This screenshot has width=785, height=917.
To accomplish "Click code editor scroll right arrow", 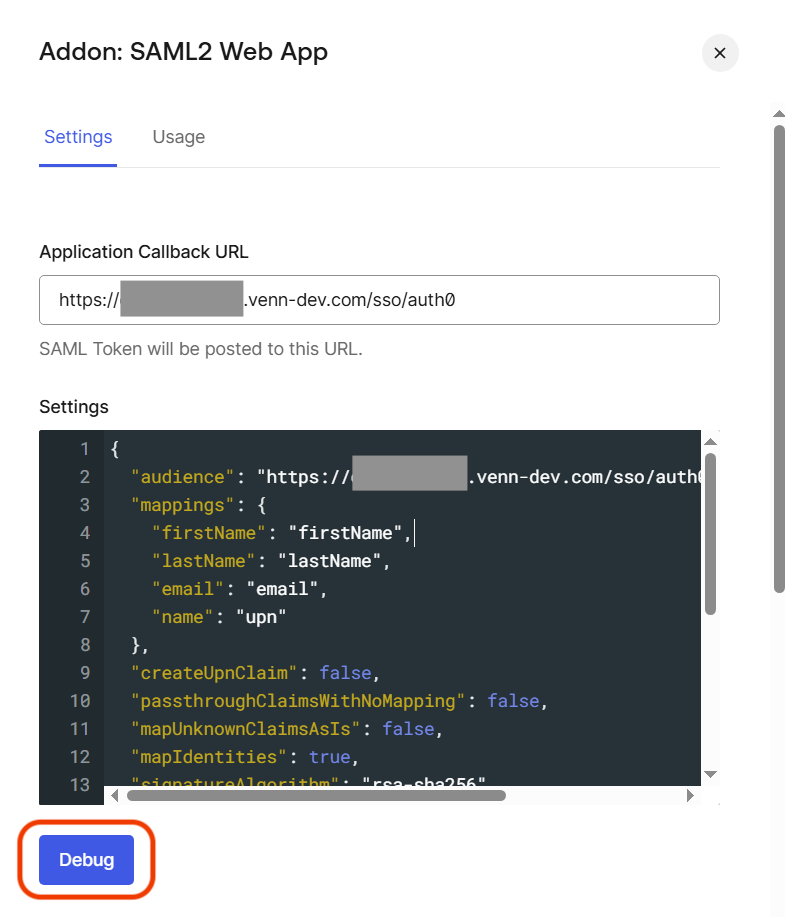I will pyautogui.click(x=690, y=795).
